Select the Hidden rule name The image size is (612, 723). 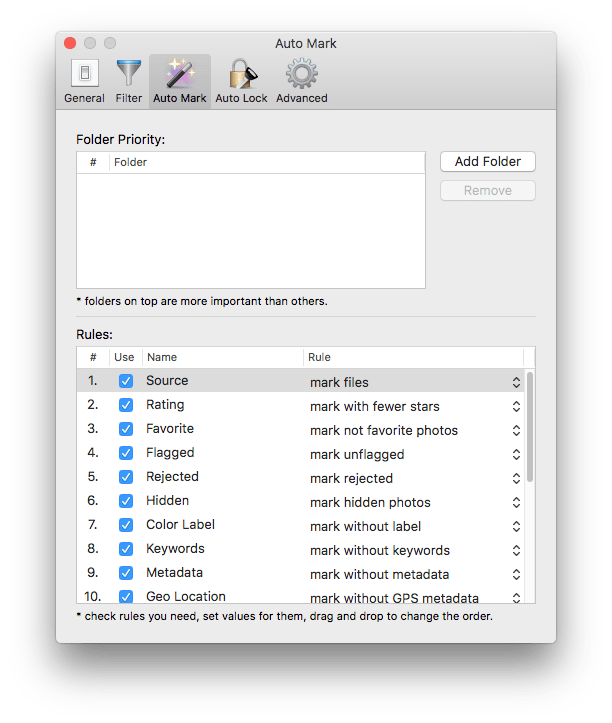pyautogui.click(x=167, y=500)
